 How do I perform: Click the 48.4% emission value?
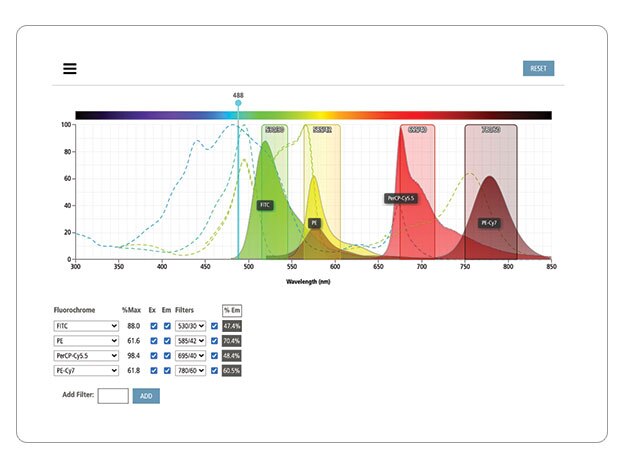pos(232,355)
